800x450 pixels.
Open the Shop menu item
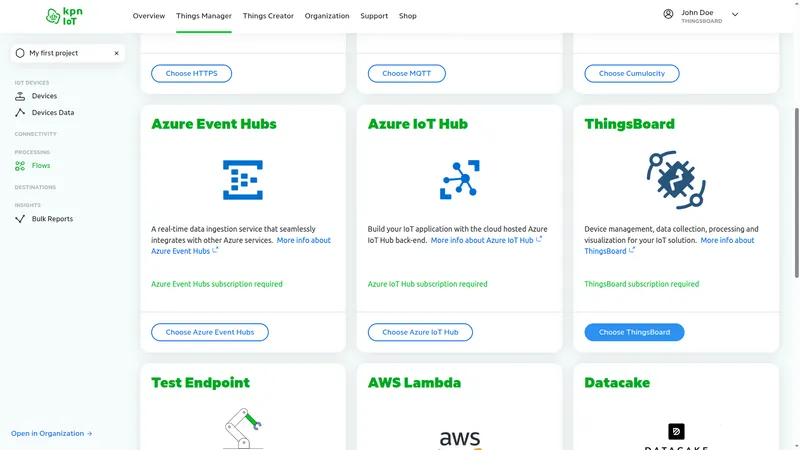[x=408, y=16]
